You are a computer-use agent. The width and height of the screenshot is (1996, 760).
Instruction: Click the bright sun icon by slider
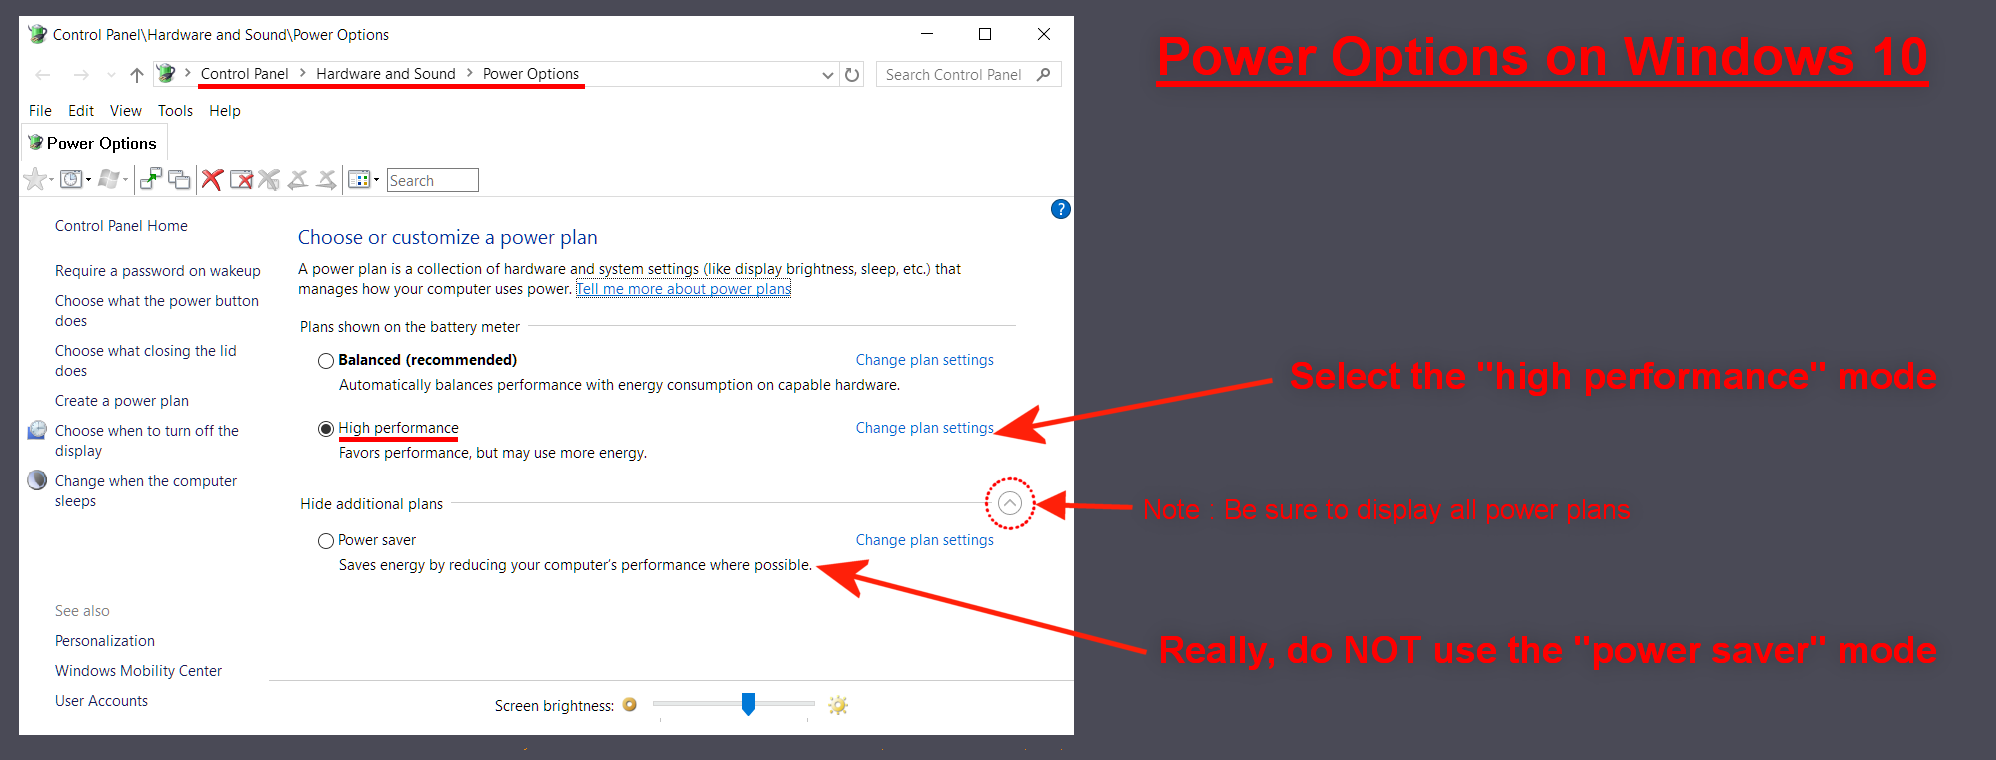838,705
